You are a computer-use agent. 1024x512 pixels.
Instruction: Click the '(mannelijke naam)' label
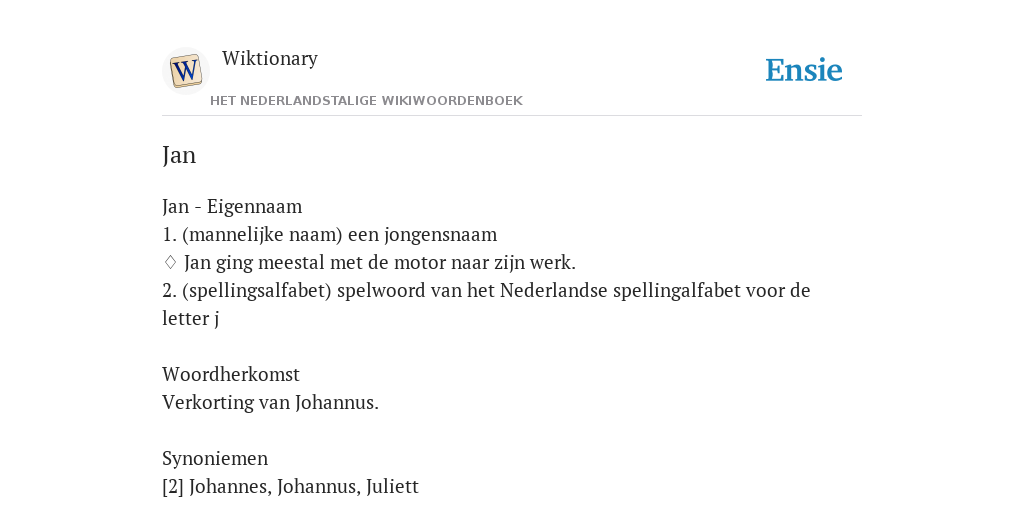tap(263, 234)
